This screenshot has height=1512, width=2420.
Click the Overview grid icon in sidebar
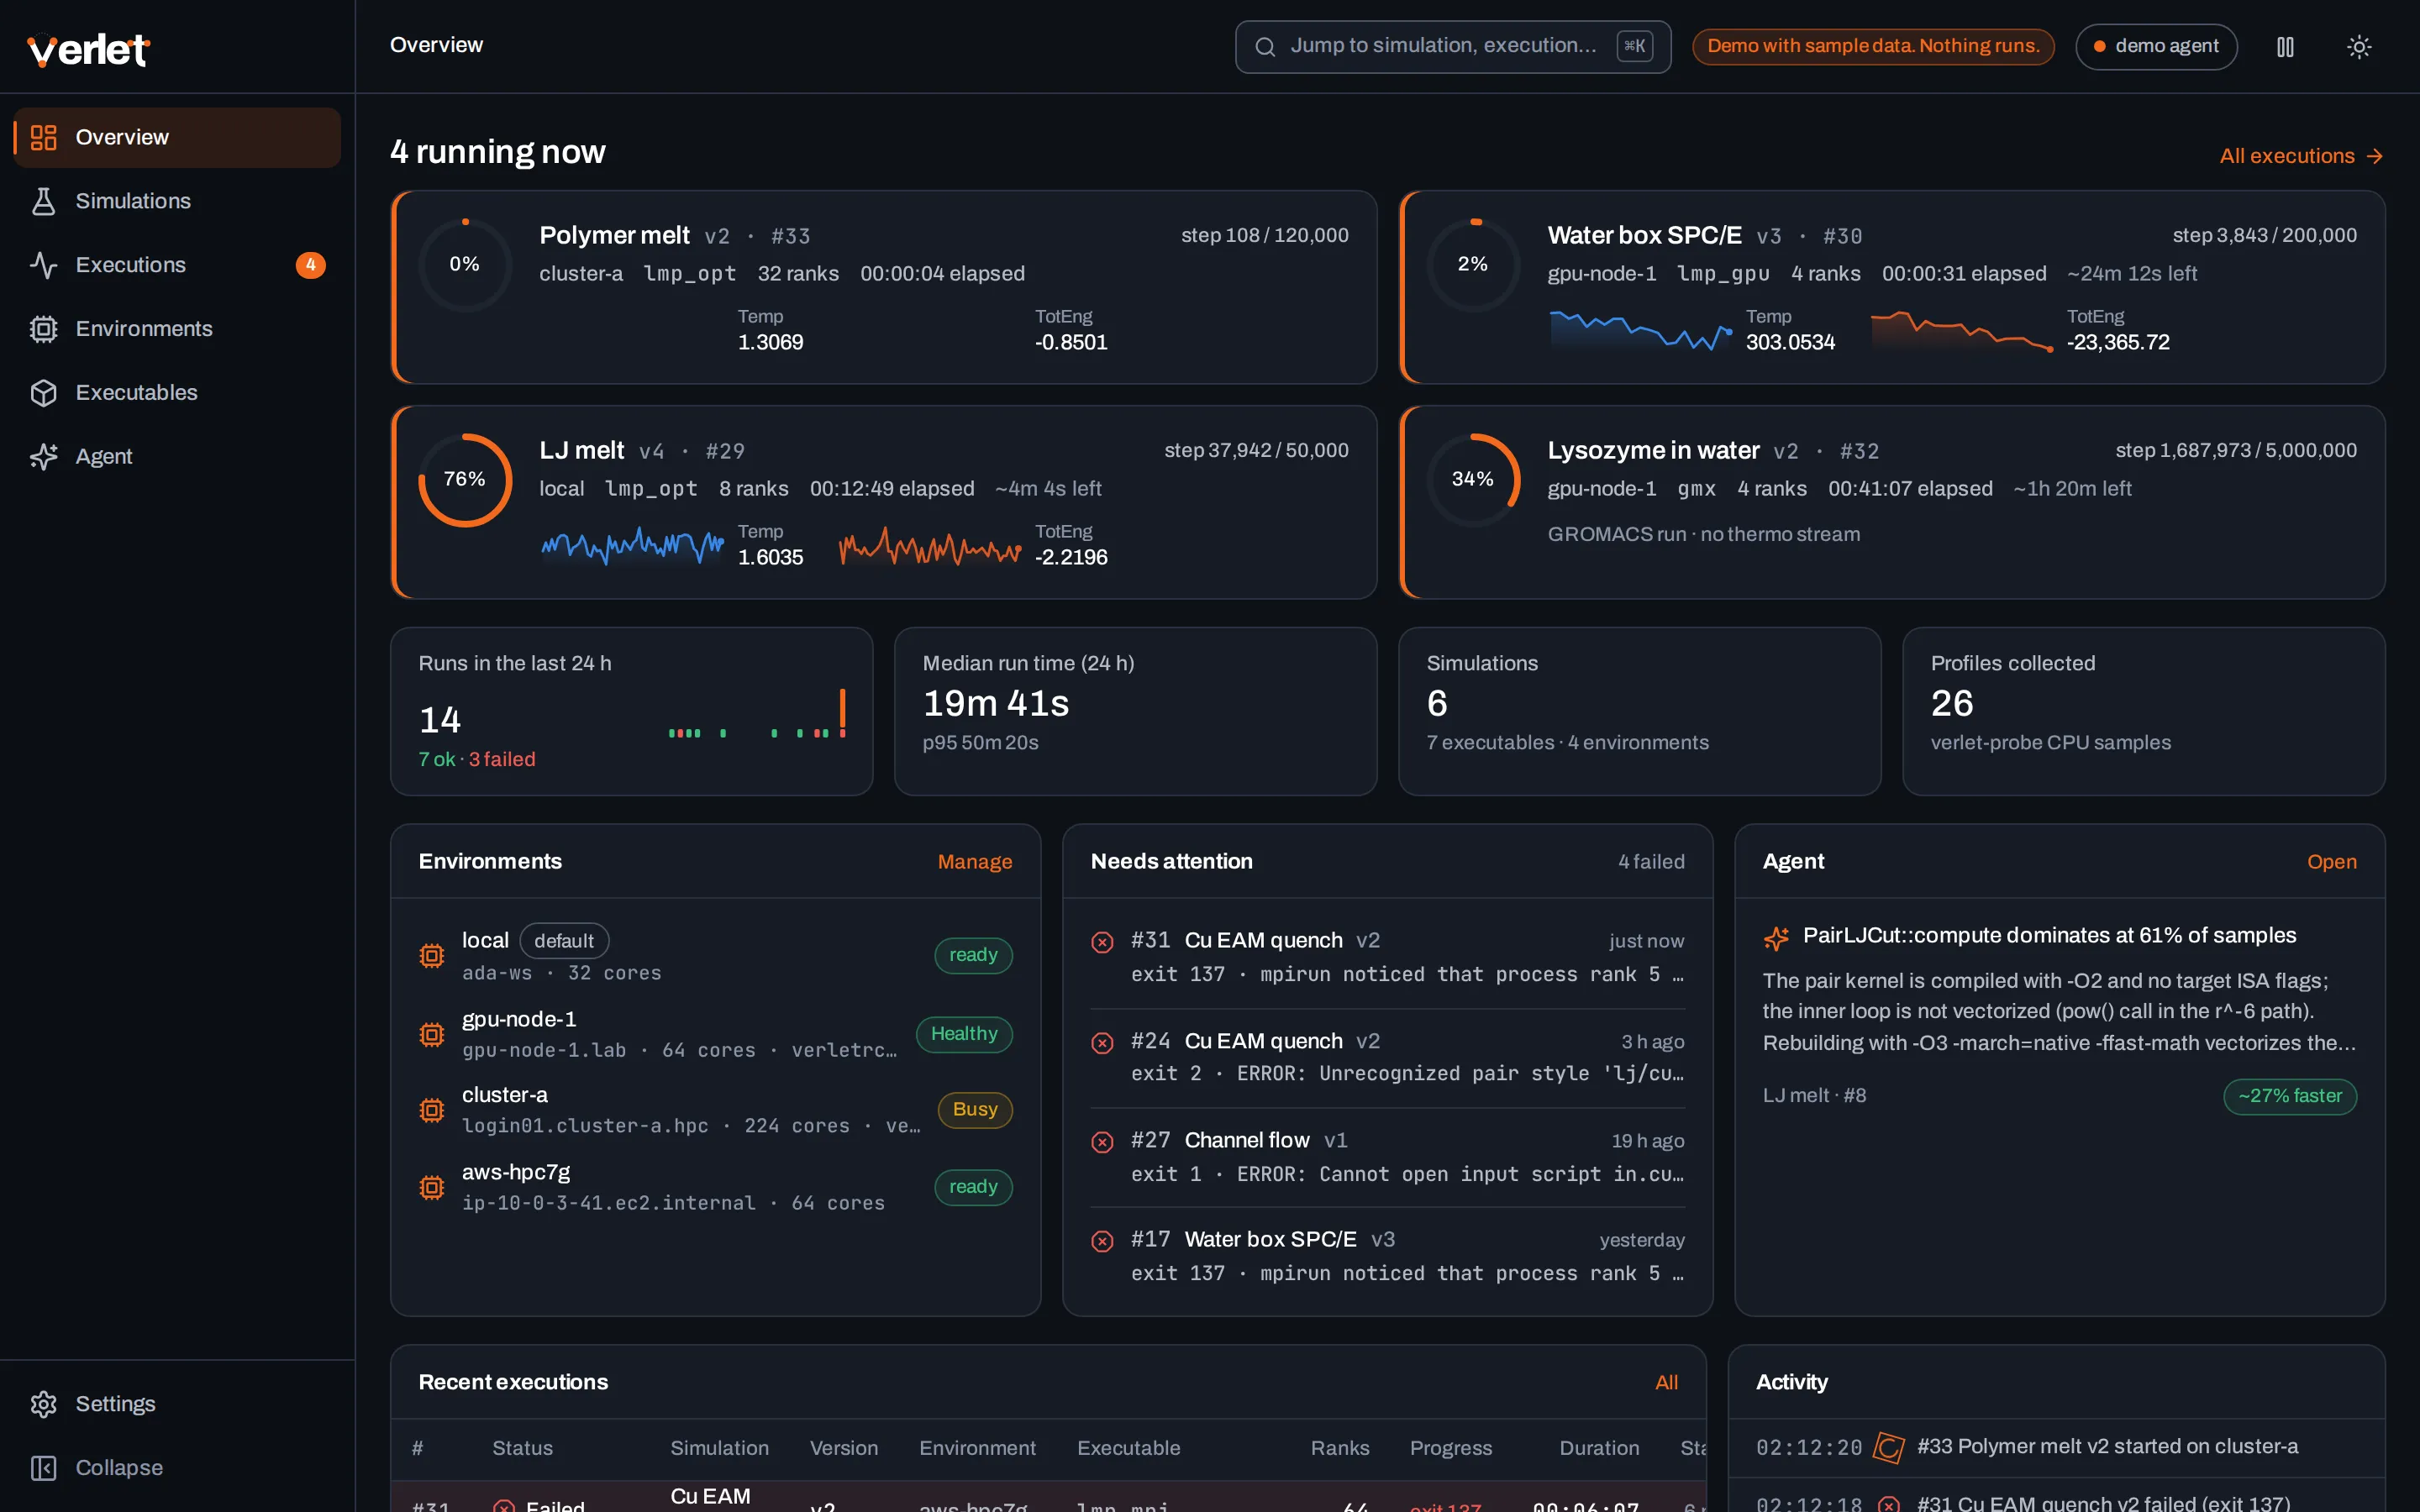pyautogui.click(x=43, y=137)
